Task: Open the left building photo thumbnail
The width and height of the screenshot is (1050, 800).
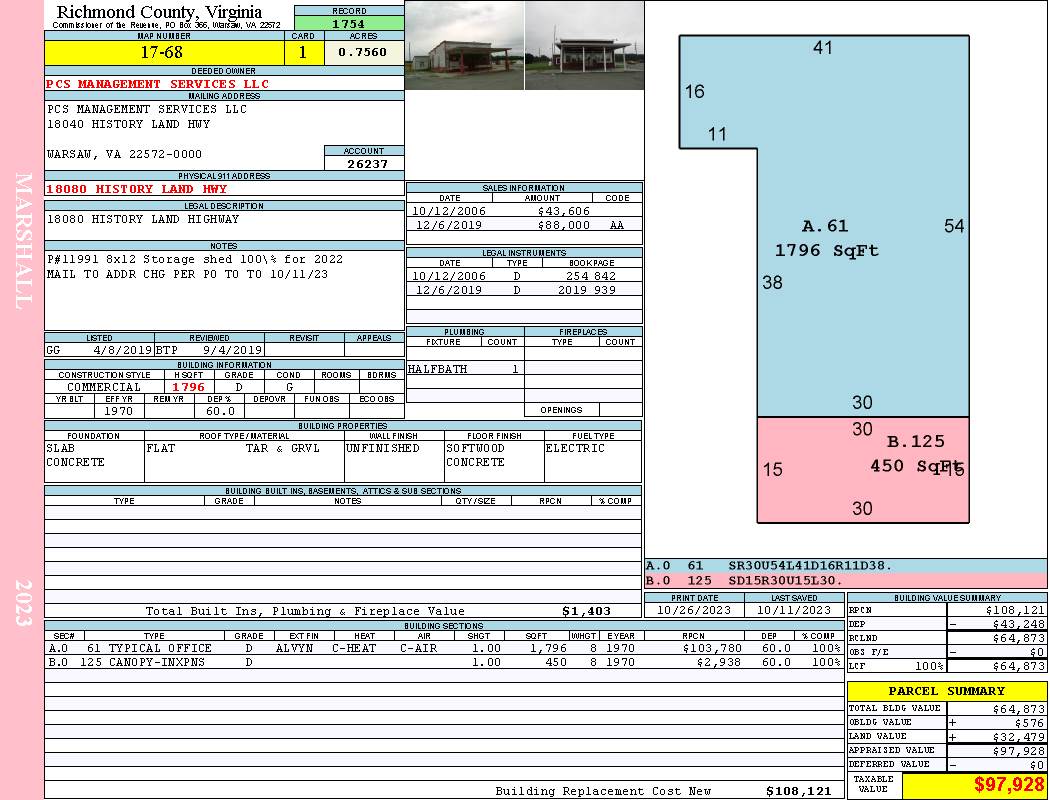Action: click(x=464, y=45)
